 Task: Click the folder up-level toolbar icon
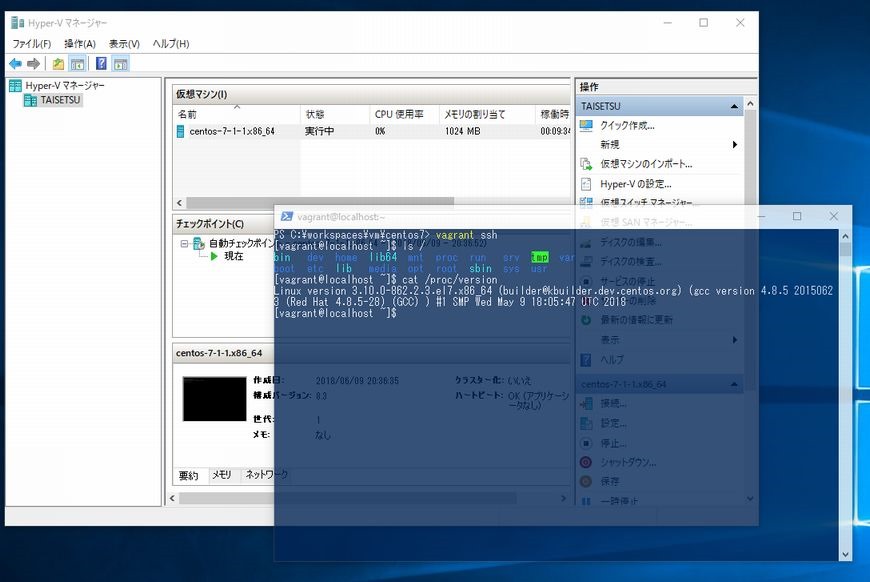[59, 64]
